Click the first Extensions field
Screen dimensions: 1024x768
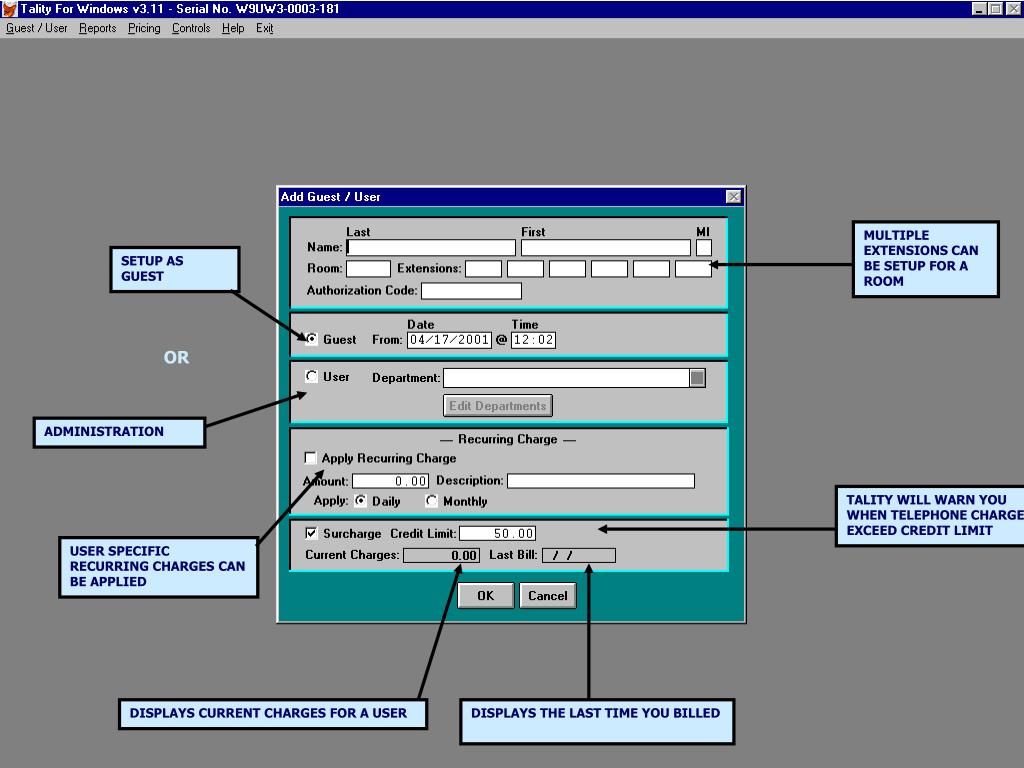(x=483, y=268)
